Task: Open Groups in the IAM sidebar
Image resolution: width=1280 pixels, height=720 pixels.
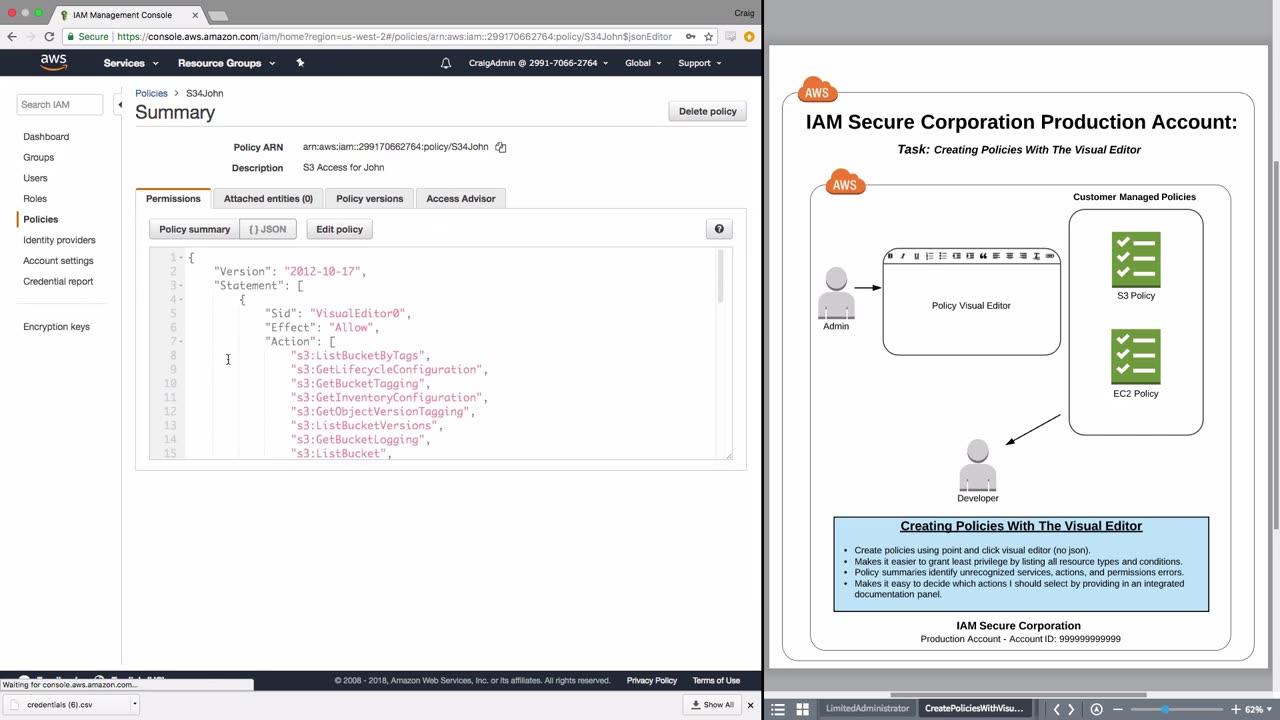Action: (39, 157)
